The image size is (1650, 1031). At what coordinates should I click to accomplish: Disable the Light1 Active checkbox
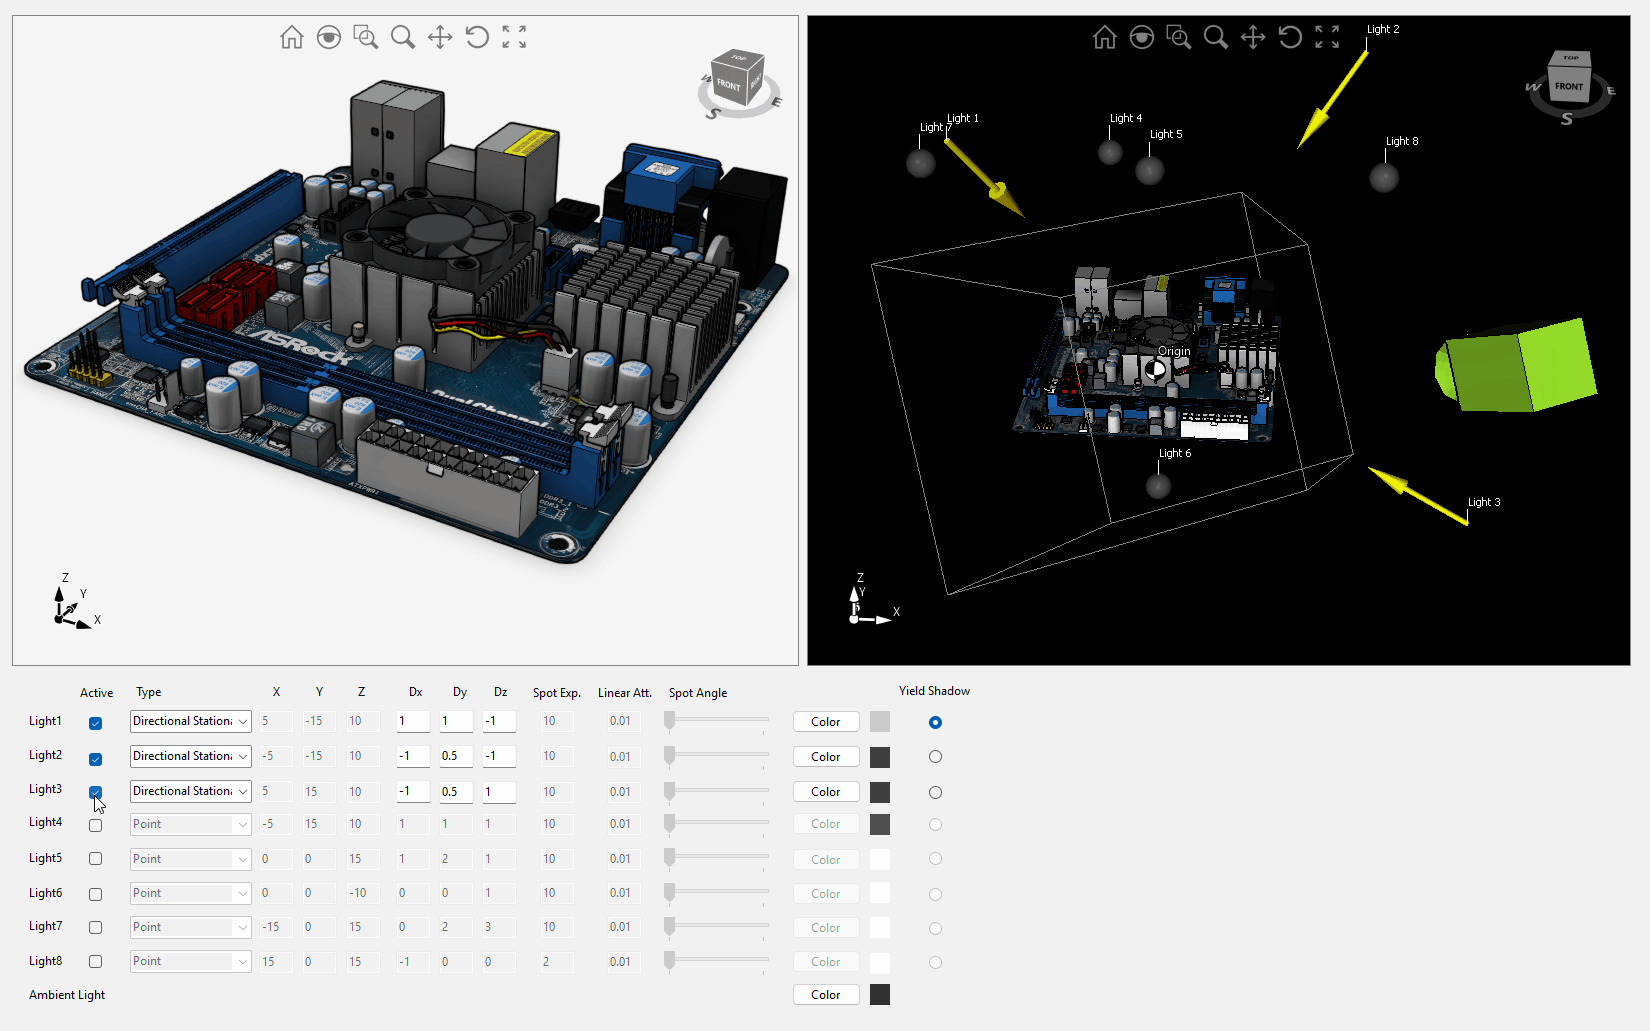[x=95, y=723]
